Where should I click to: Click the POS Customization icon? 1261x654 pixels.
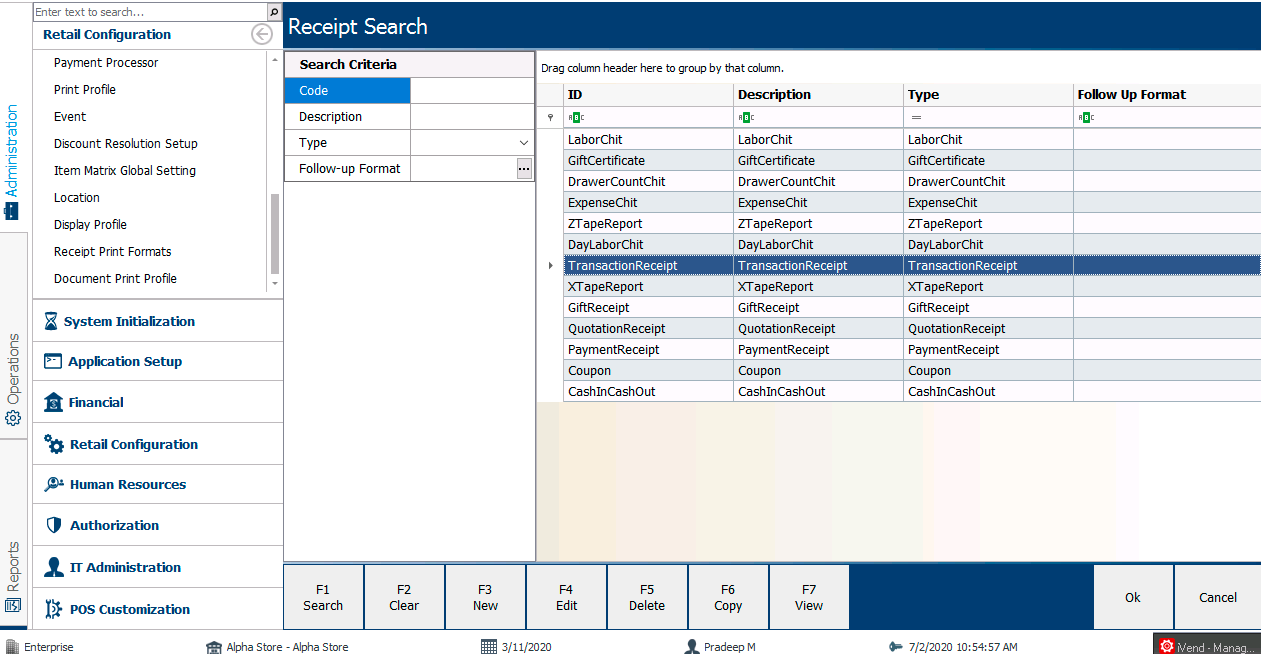click(54, 609)
